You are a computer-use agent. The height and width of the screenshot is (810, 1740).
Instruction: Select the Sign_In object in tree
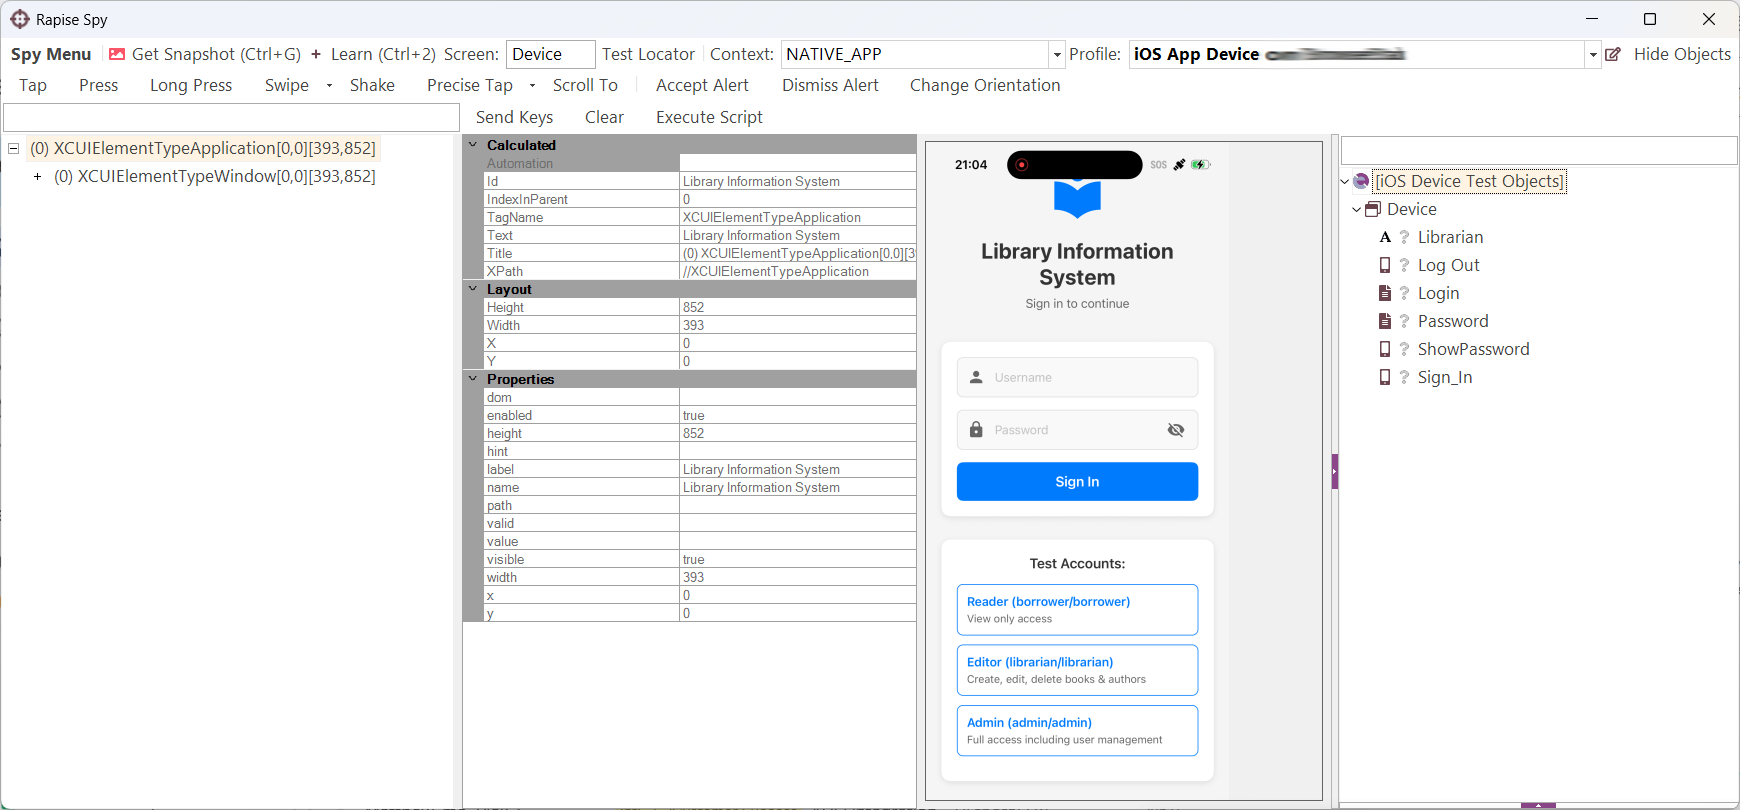(x=1444, y=377)
